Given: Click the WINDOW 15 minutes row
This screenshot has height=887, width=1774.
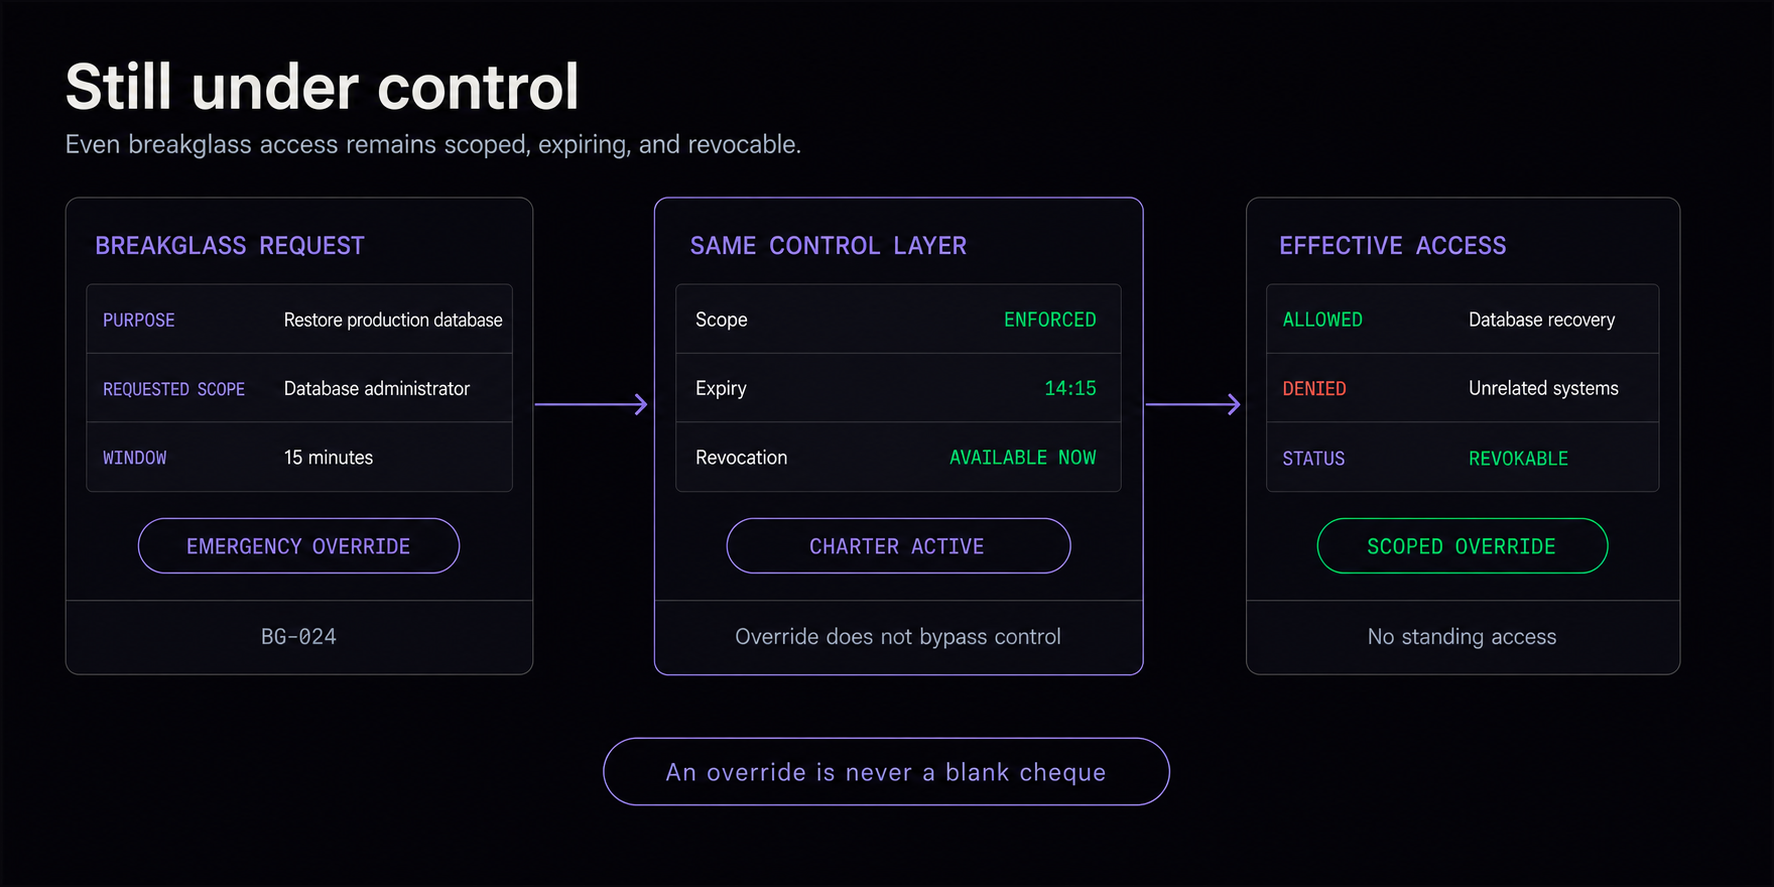Looking at the screenshot, I should tap(299, 457).
